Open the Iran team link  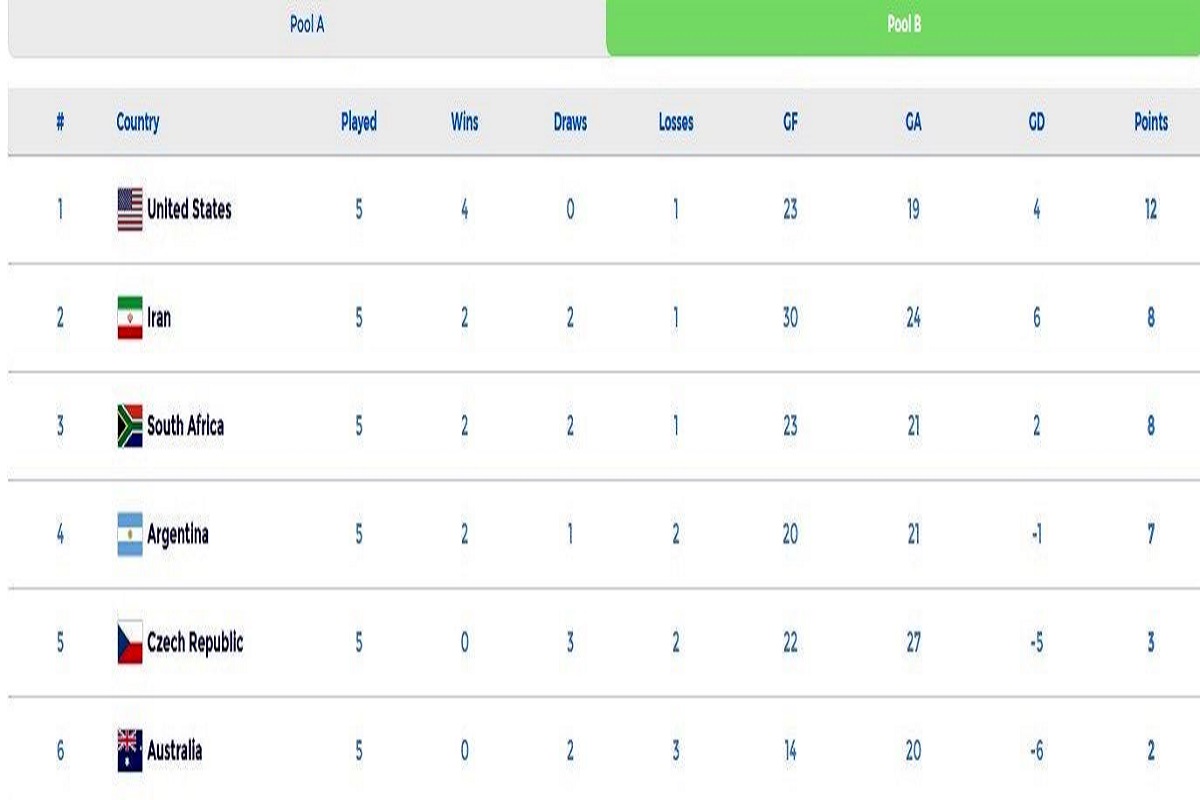(159, 317)
